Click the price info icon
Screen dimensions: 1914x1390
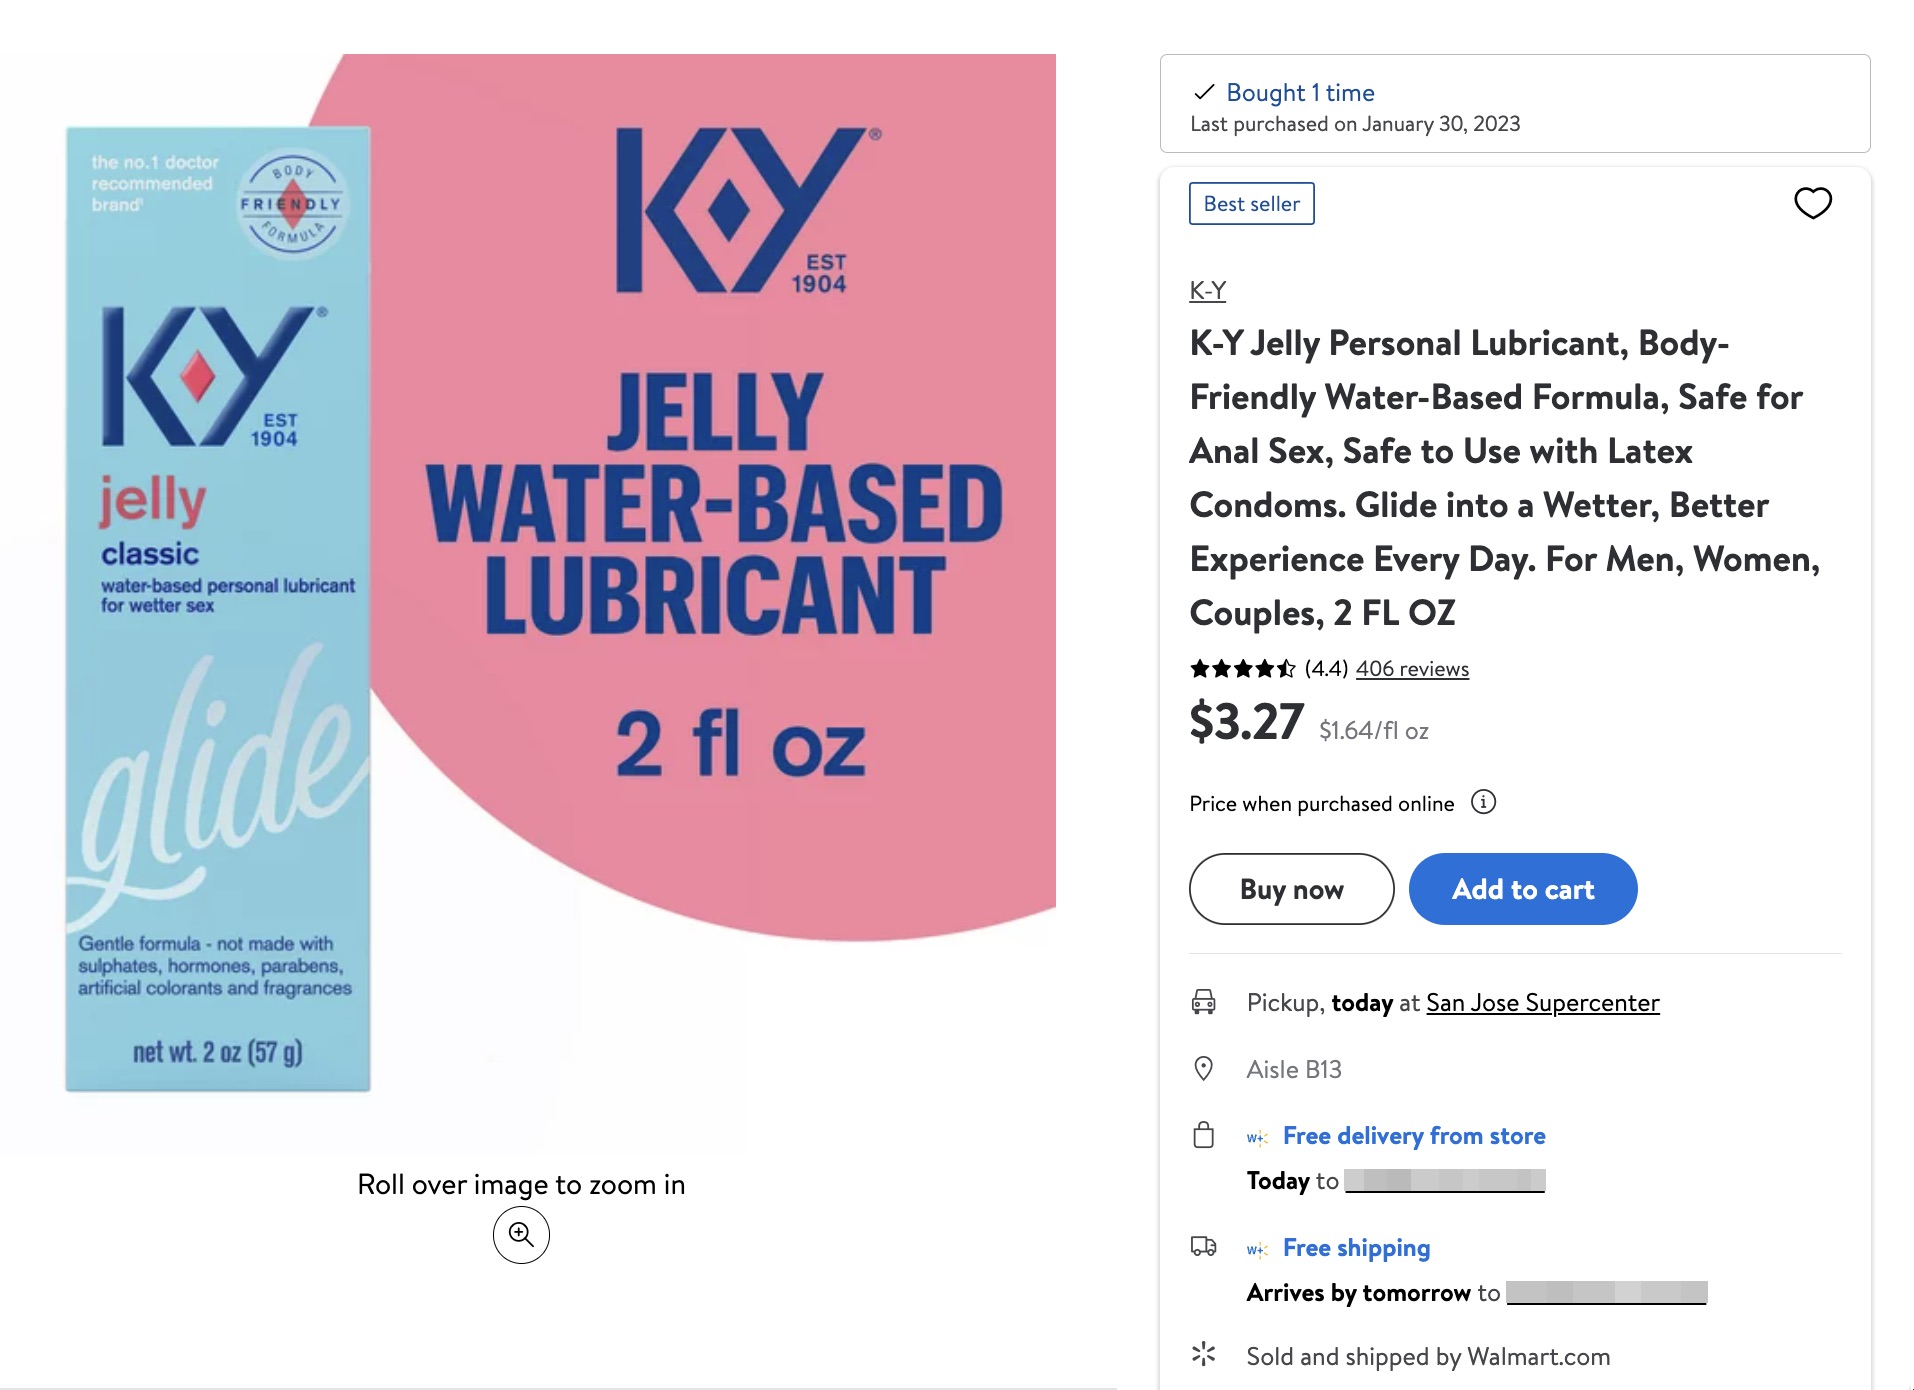tap(1483, 802)
